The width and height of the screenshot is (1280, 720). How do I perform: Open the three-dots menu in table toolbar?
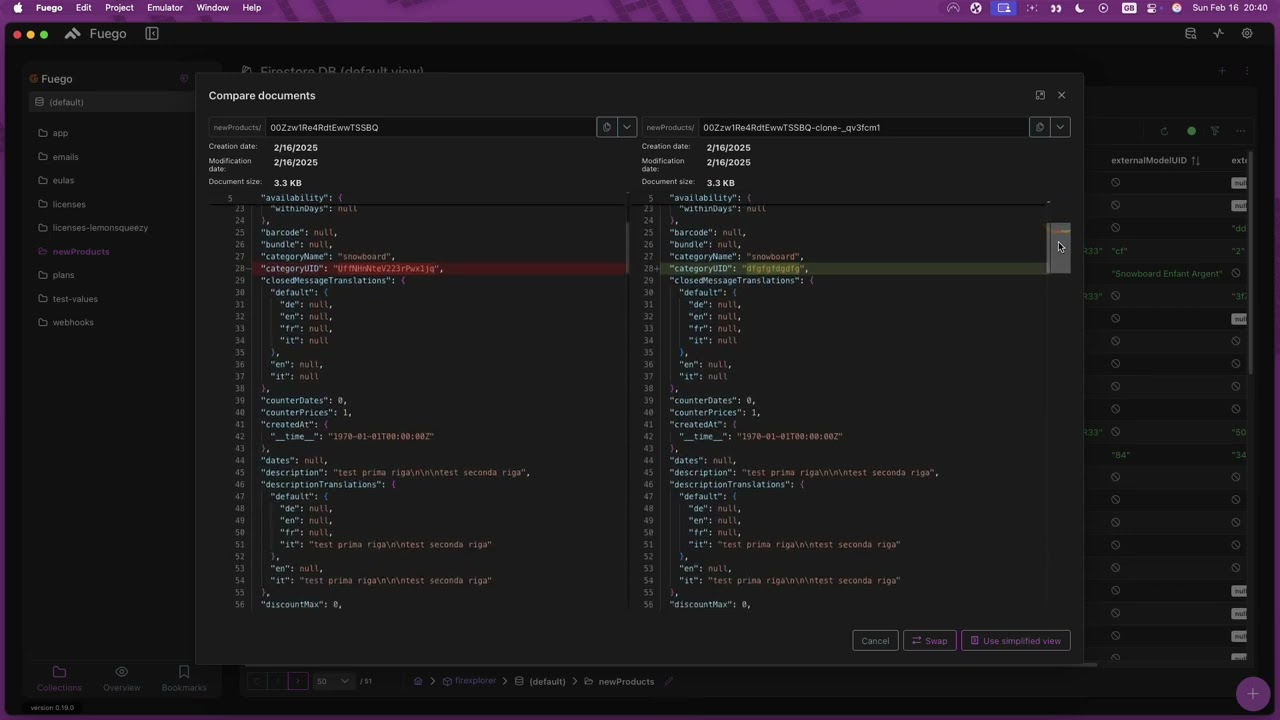pos(1241,131)
